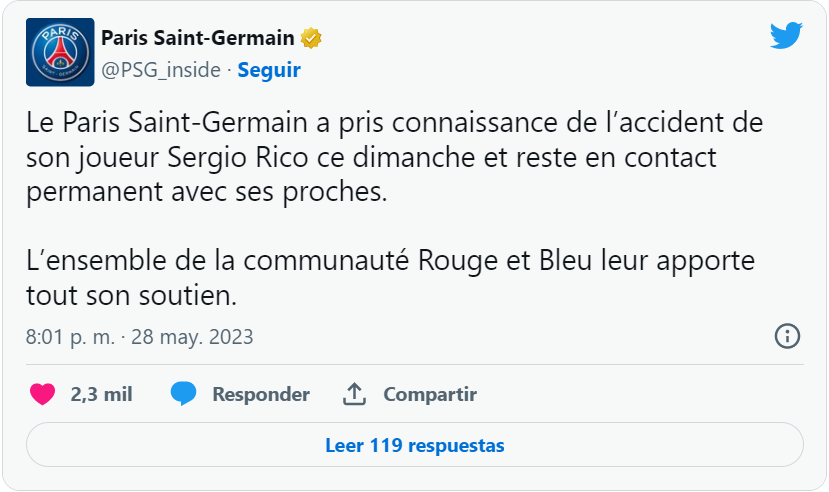This screenshot has width=829, height=492.
Task: Open the Paris Saint-Germain display name
Action: pyautogui.click(x=198, y=38)
